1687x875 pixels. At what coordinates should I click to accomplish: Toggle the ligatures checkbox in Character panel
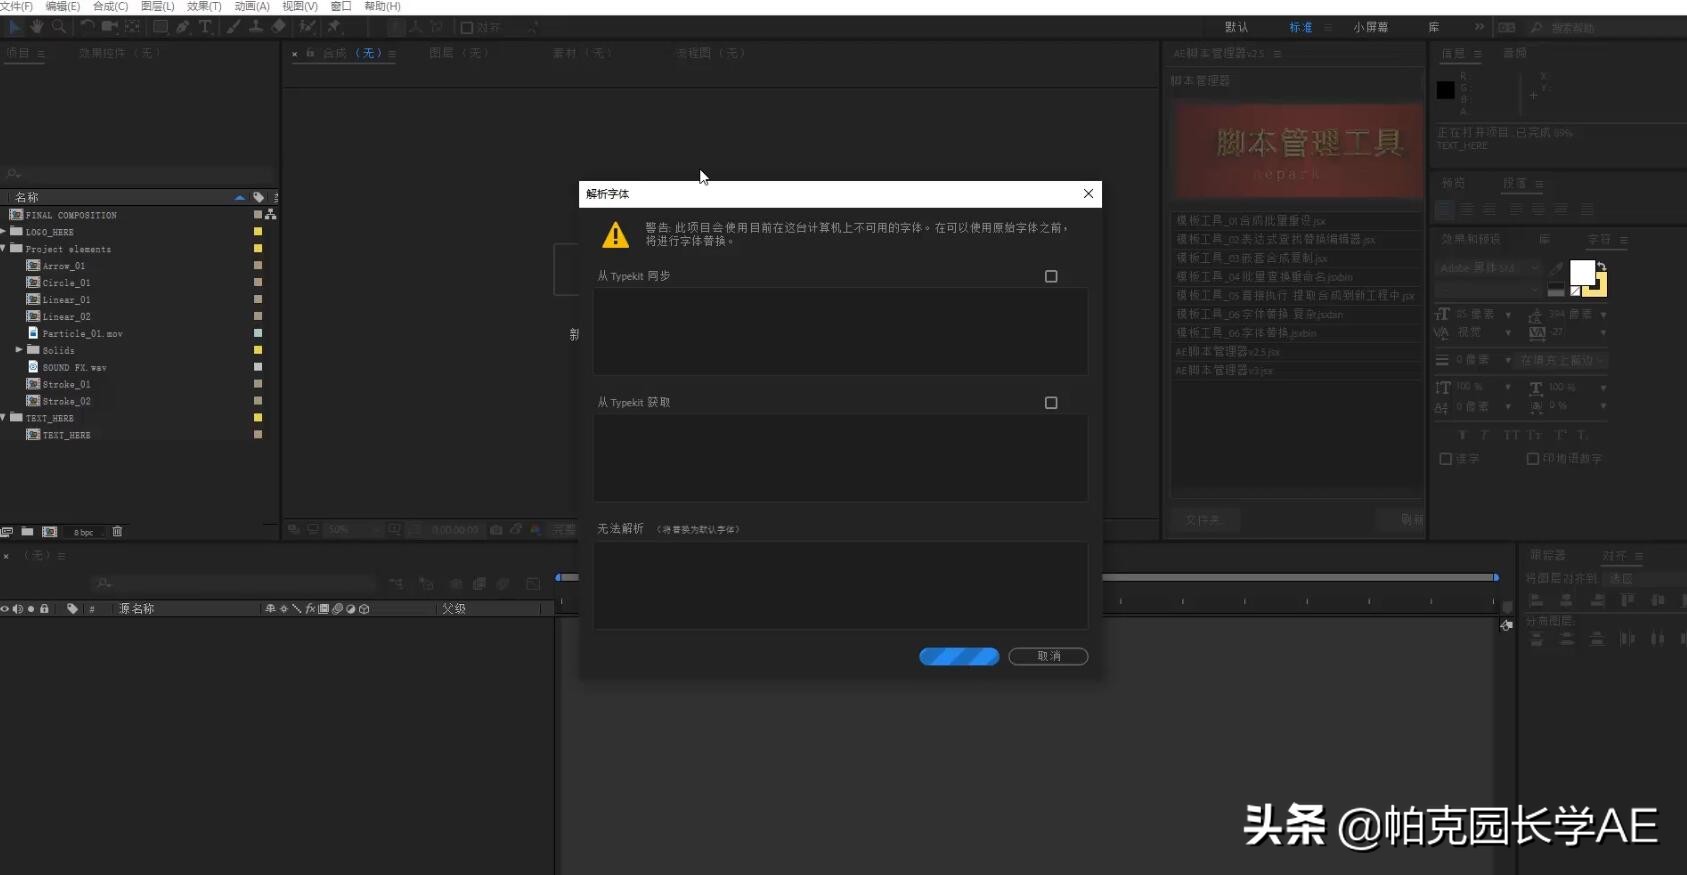point(1445,459)
